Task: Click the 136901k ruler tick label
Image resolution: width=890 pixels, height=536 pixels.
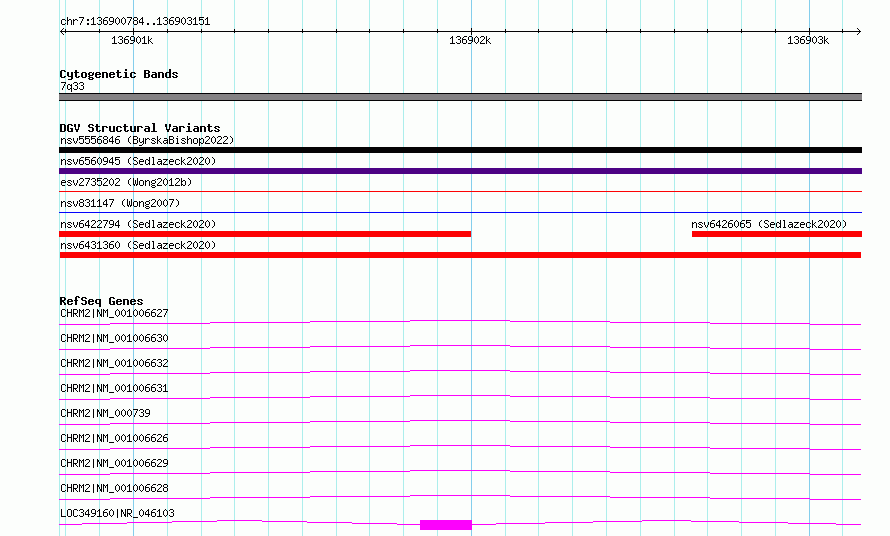Action: coord(132,40)
